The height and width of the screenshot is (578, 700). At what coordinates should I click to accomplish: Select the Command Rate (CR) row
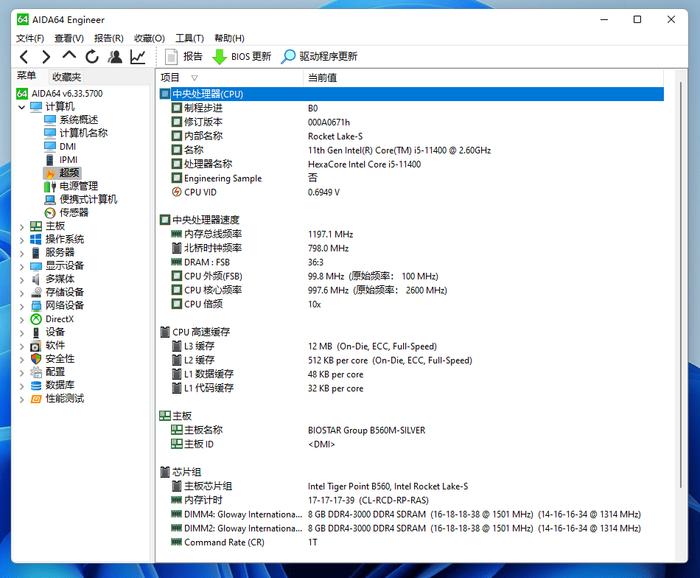[x=411, y=542]
